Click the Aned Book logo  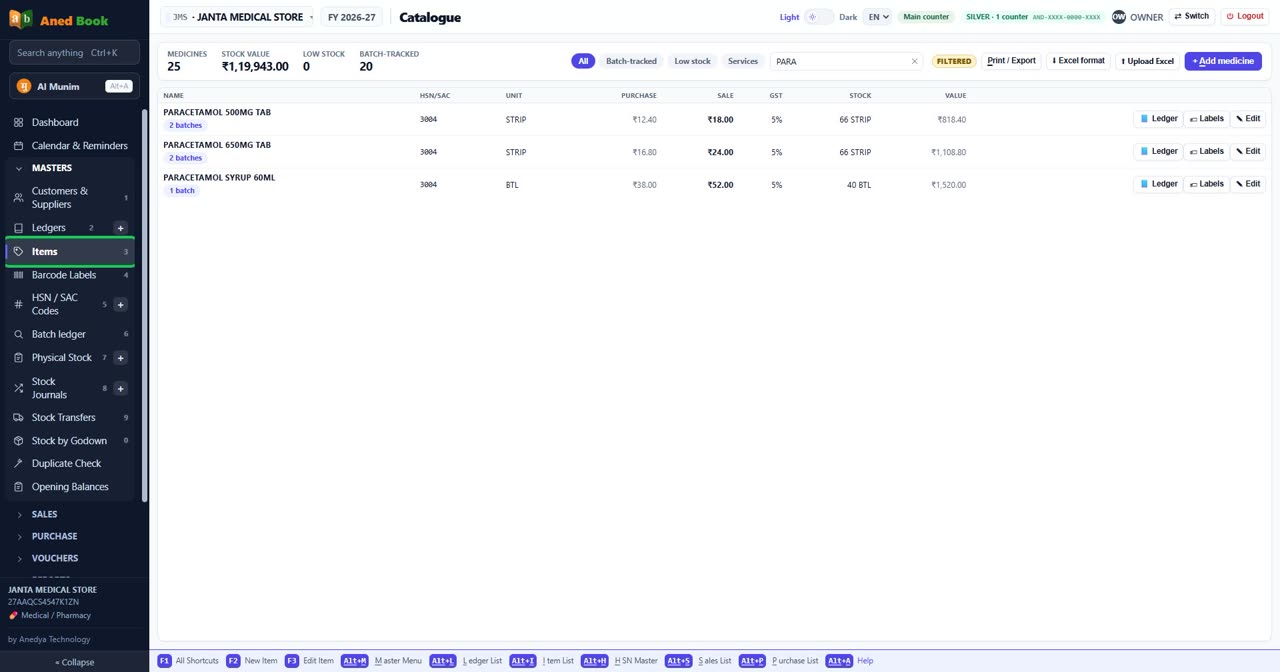click(58, 20)
